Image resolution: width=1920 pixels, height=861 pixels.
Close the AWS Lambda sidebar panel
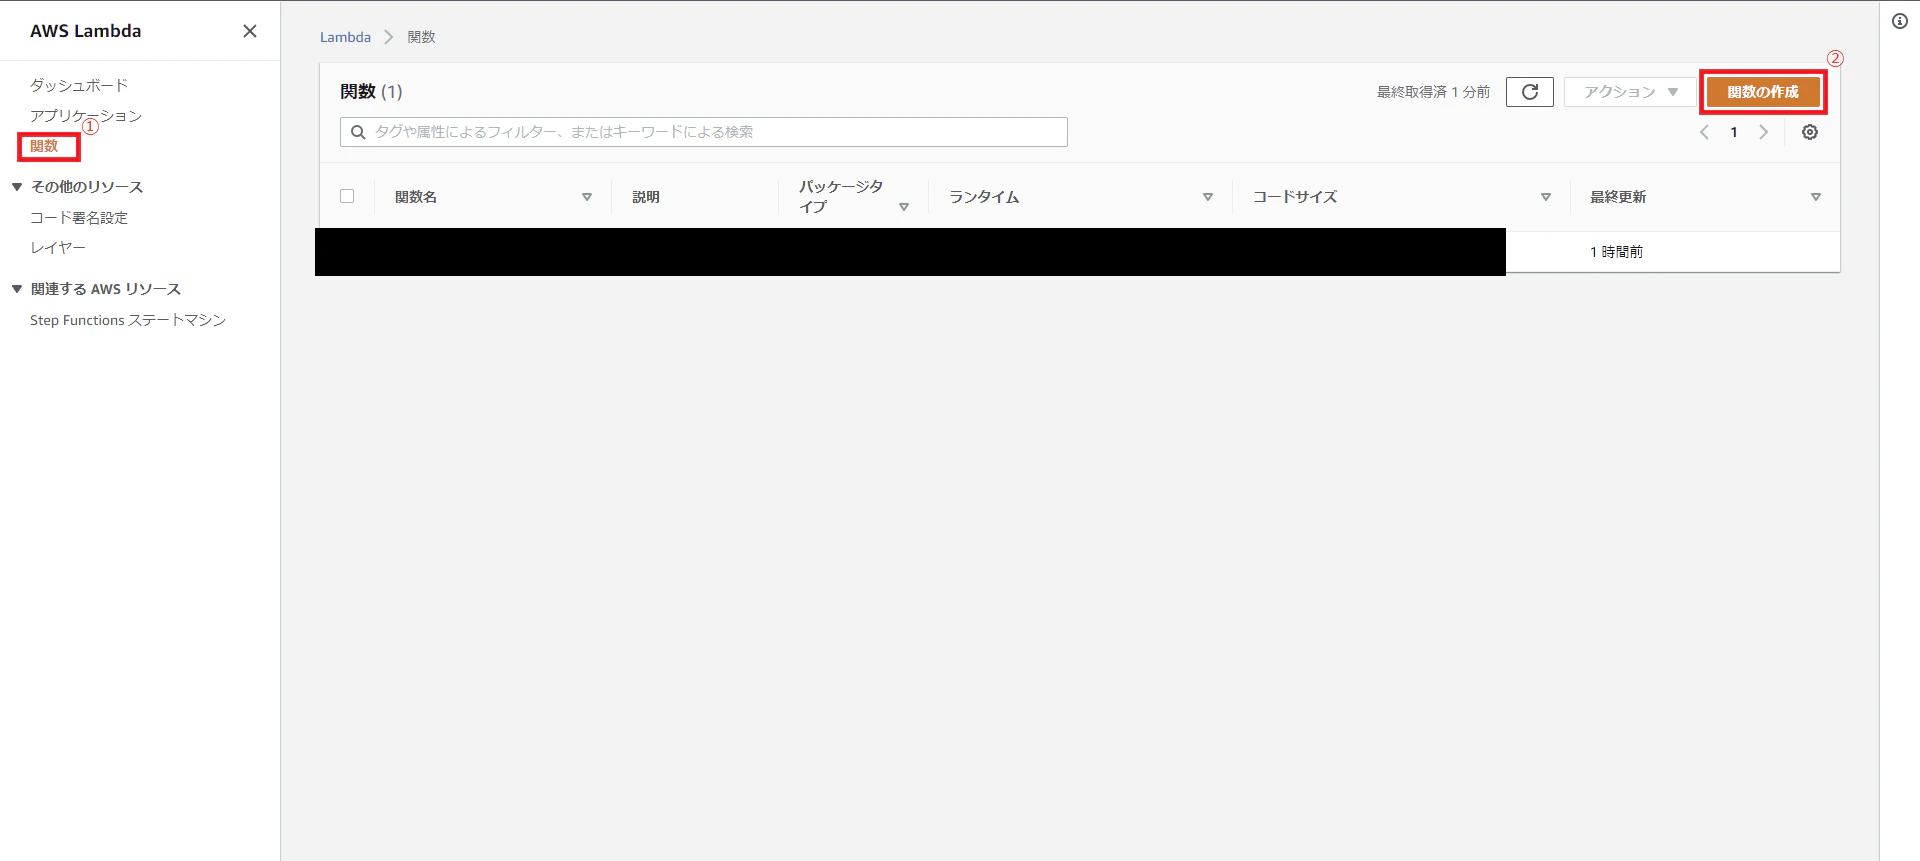(x=250, y=31)
